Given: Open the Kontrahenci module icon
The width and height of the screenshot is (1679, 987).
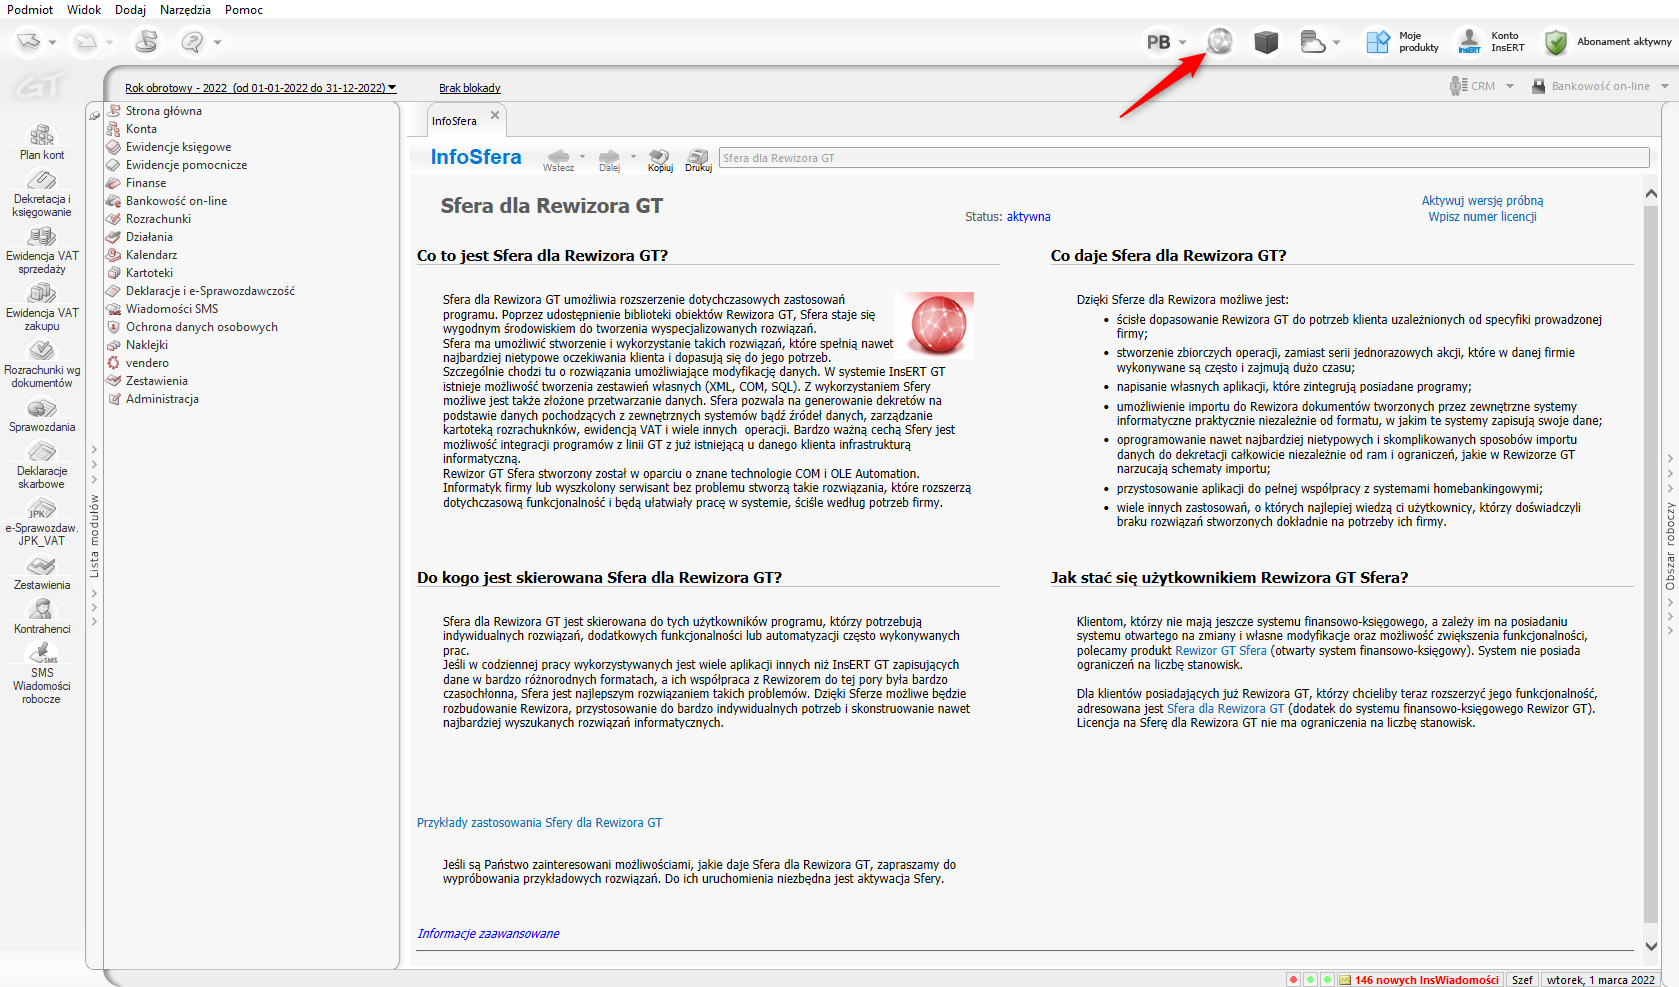Looking at the screenshot, I should (x=42, y=617).
